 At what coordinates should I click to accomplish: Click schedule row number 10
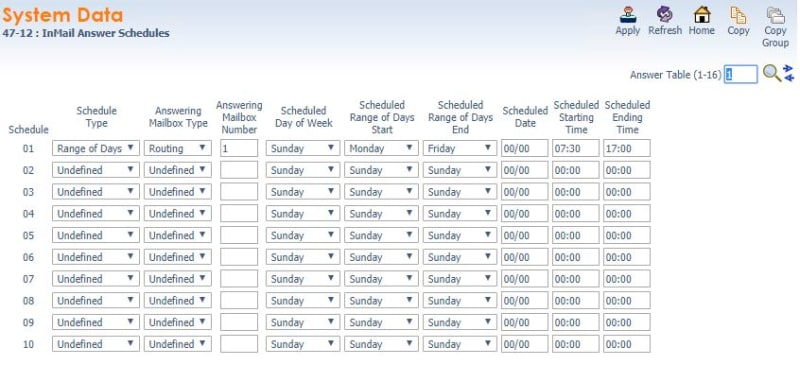click(29, 344)
